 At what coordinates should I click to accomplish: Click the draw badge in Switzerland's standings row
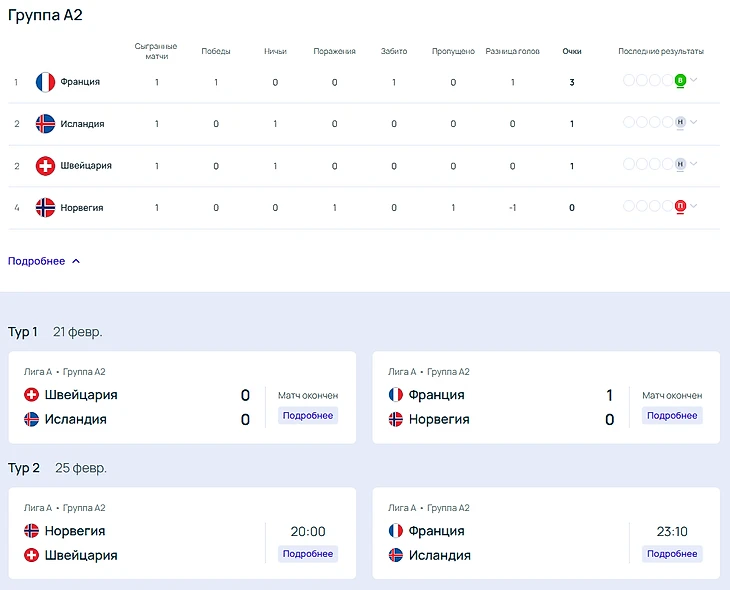(680, 164)
